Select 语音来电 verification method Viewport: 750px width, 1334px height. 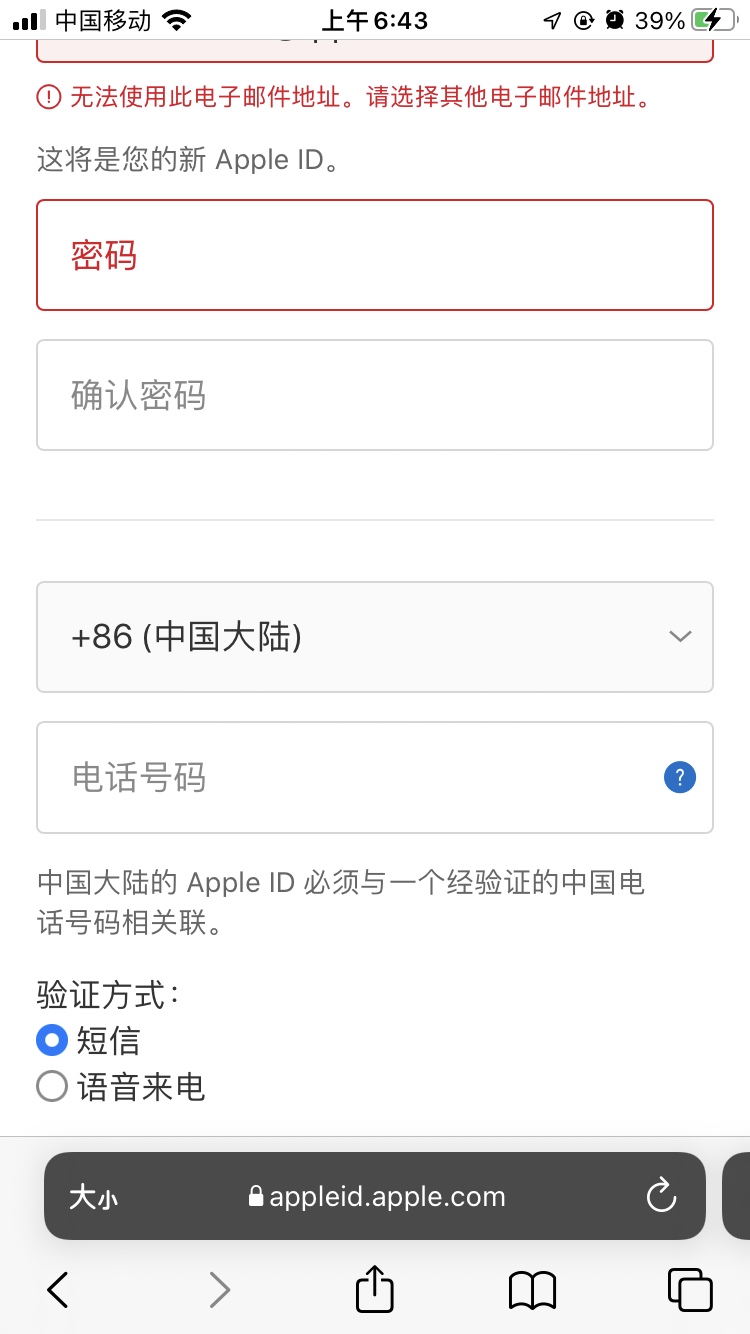pos(52,1087)
